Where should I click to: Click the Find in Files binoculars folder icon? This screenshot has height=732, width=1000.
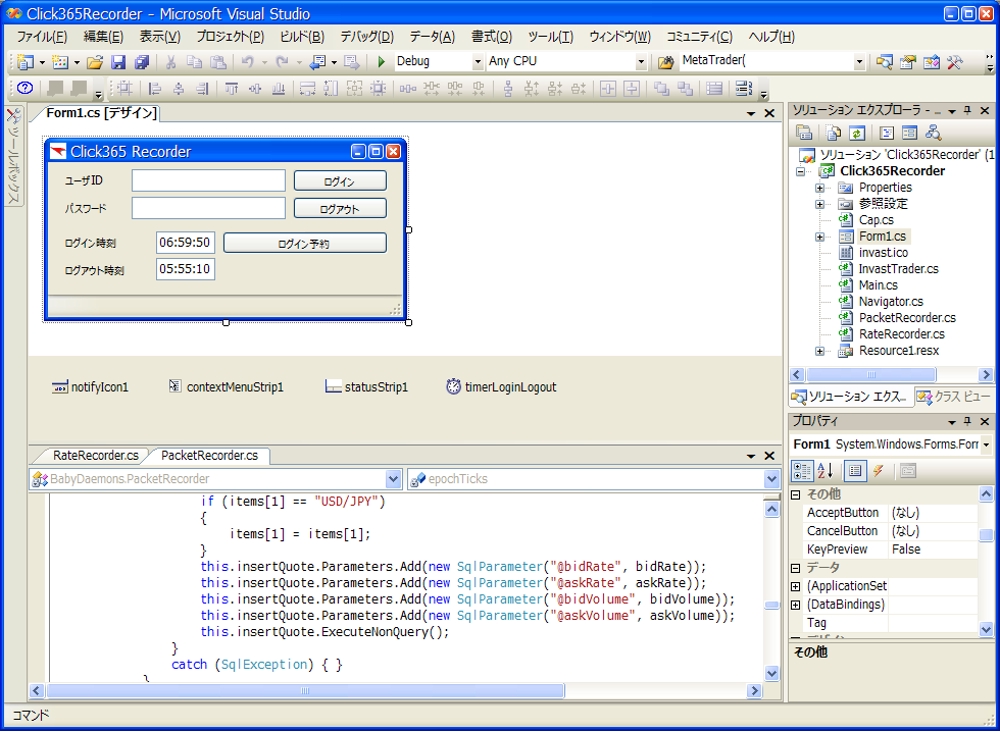click(665, 62)
